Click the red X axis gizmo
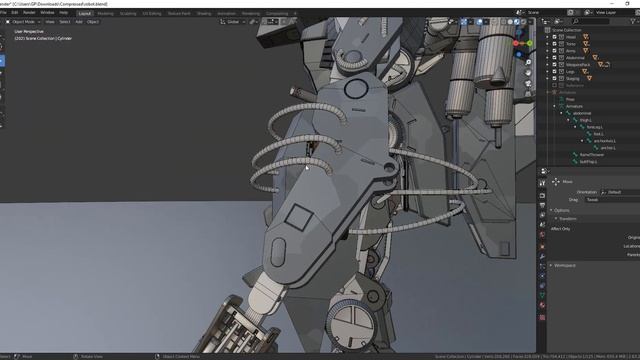 tap(516, 43)
